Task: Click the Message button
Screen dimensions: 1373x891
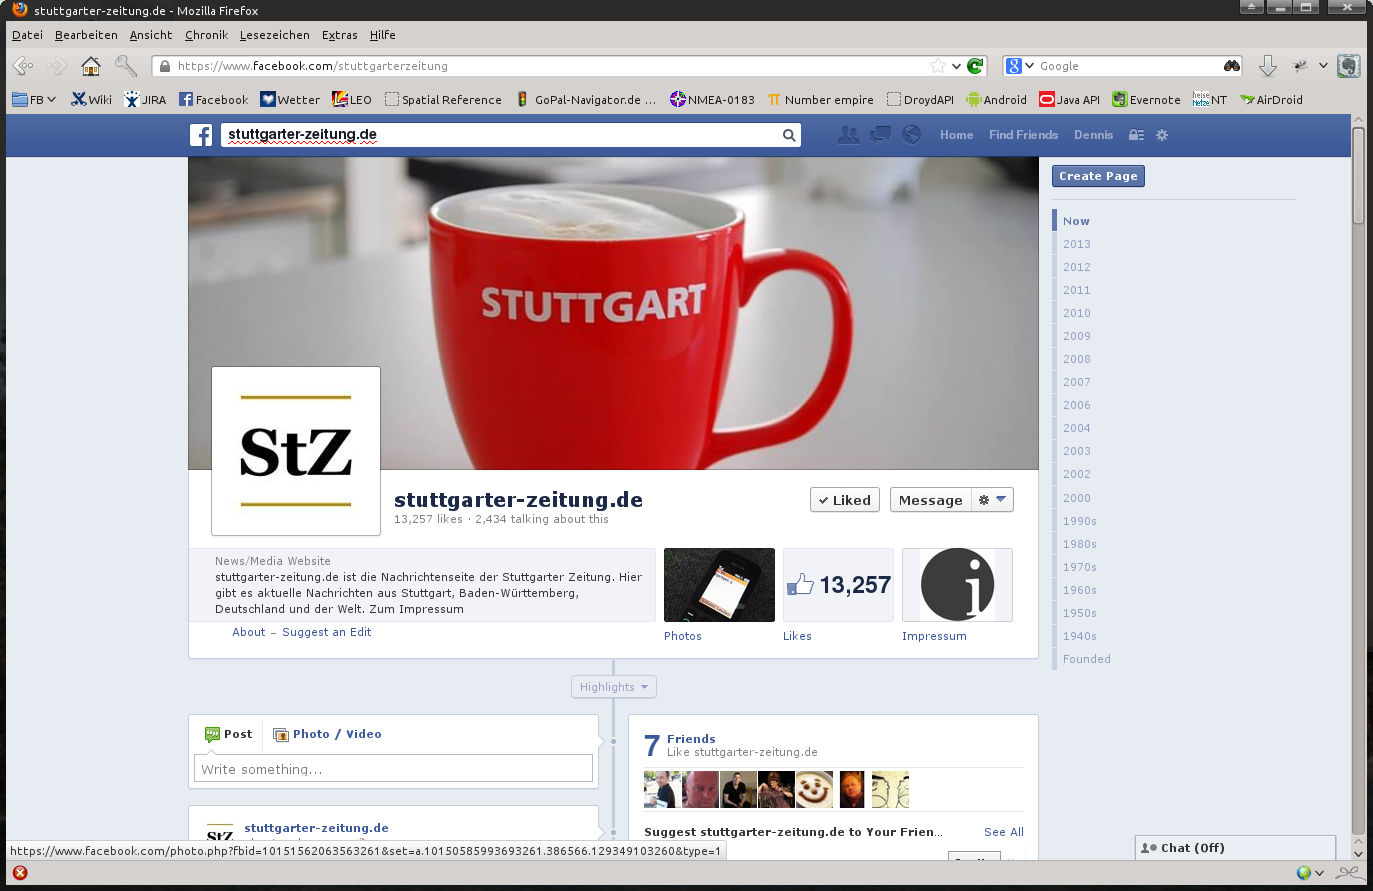Action: pyautogui.click(x=931, y=500)
